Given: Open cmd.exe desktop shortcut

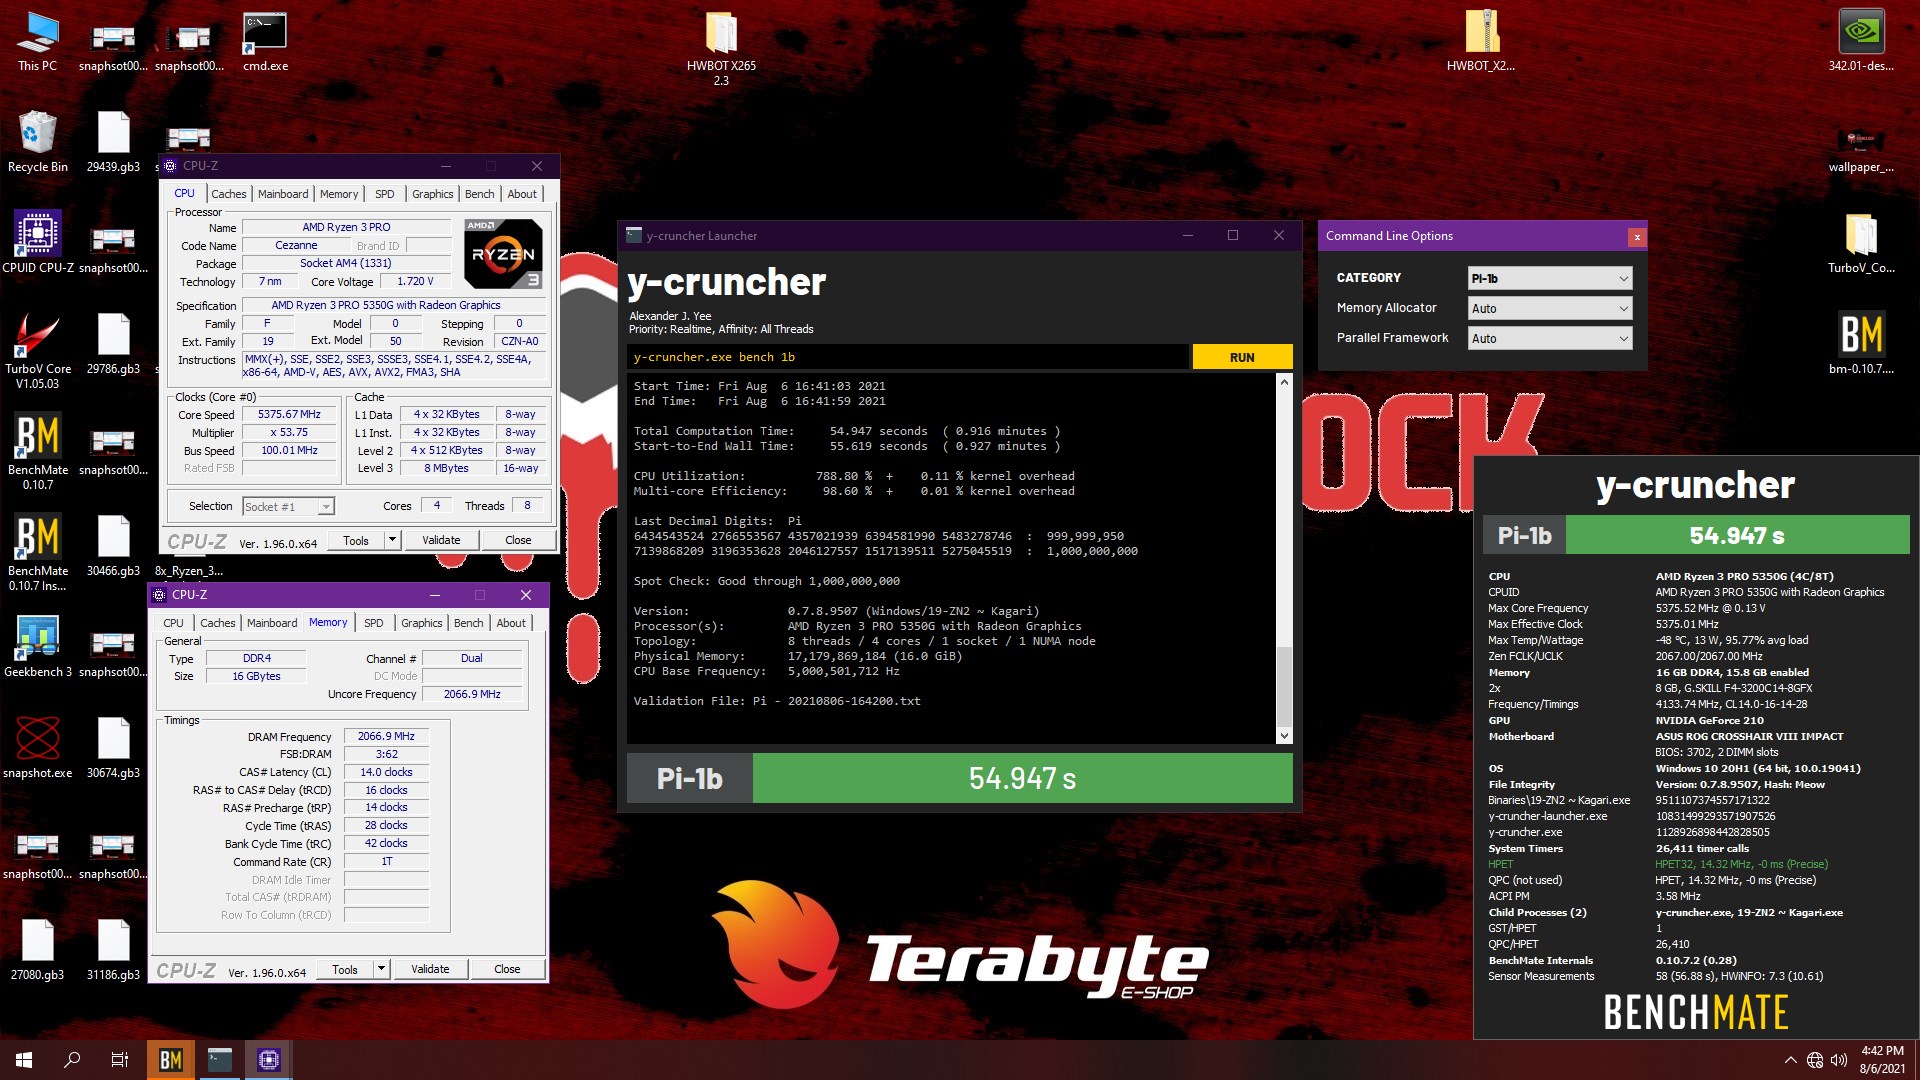Looking at the screenshot, I should (x=265, y=42).
